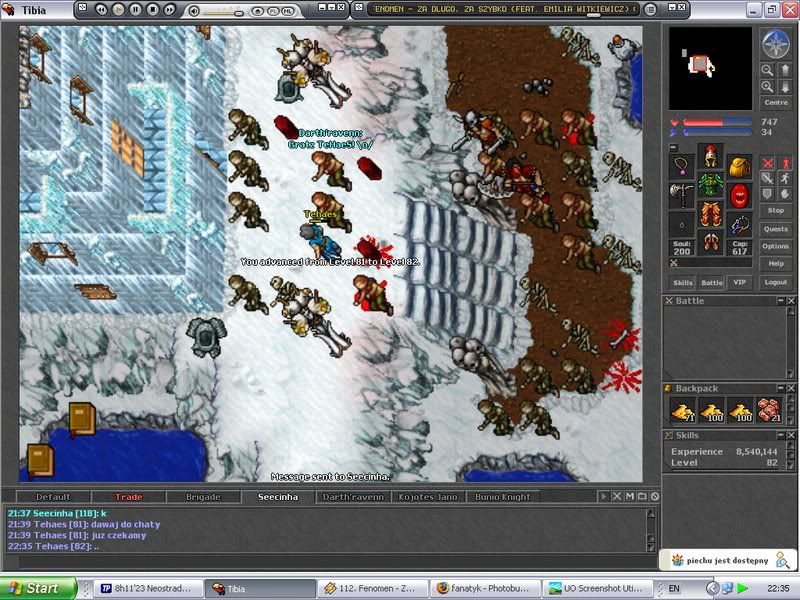The image size is (800, 600).
Task: Stop playback in Winamp
Action: click(152, 9)
